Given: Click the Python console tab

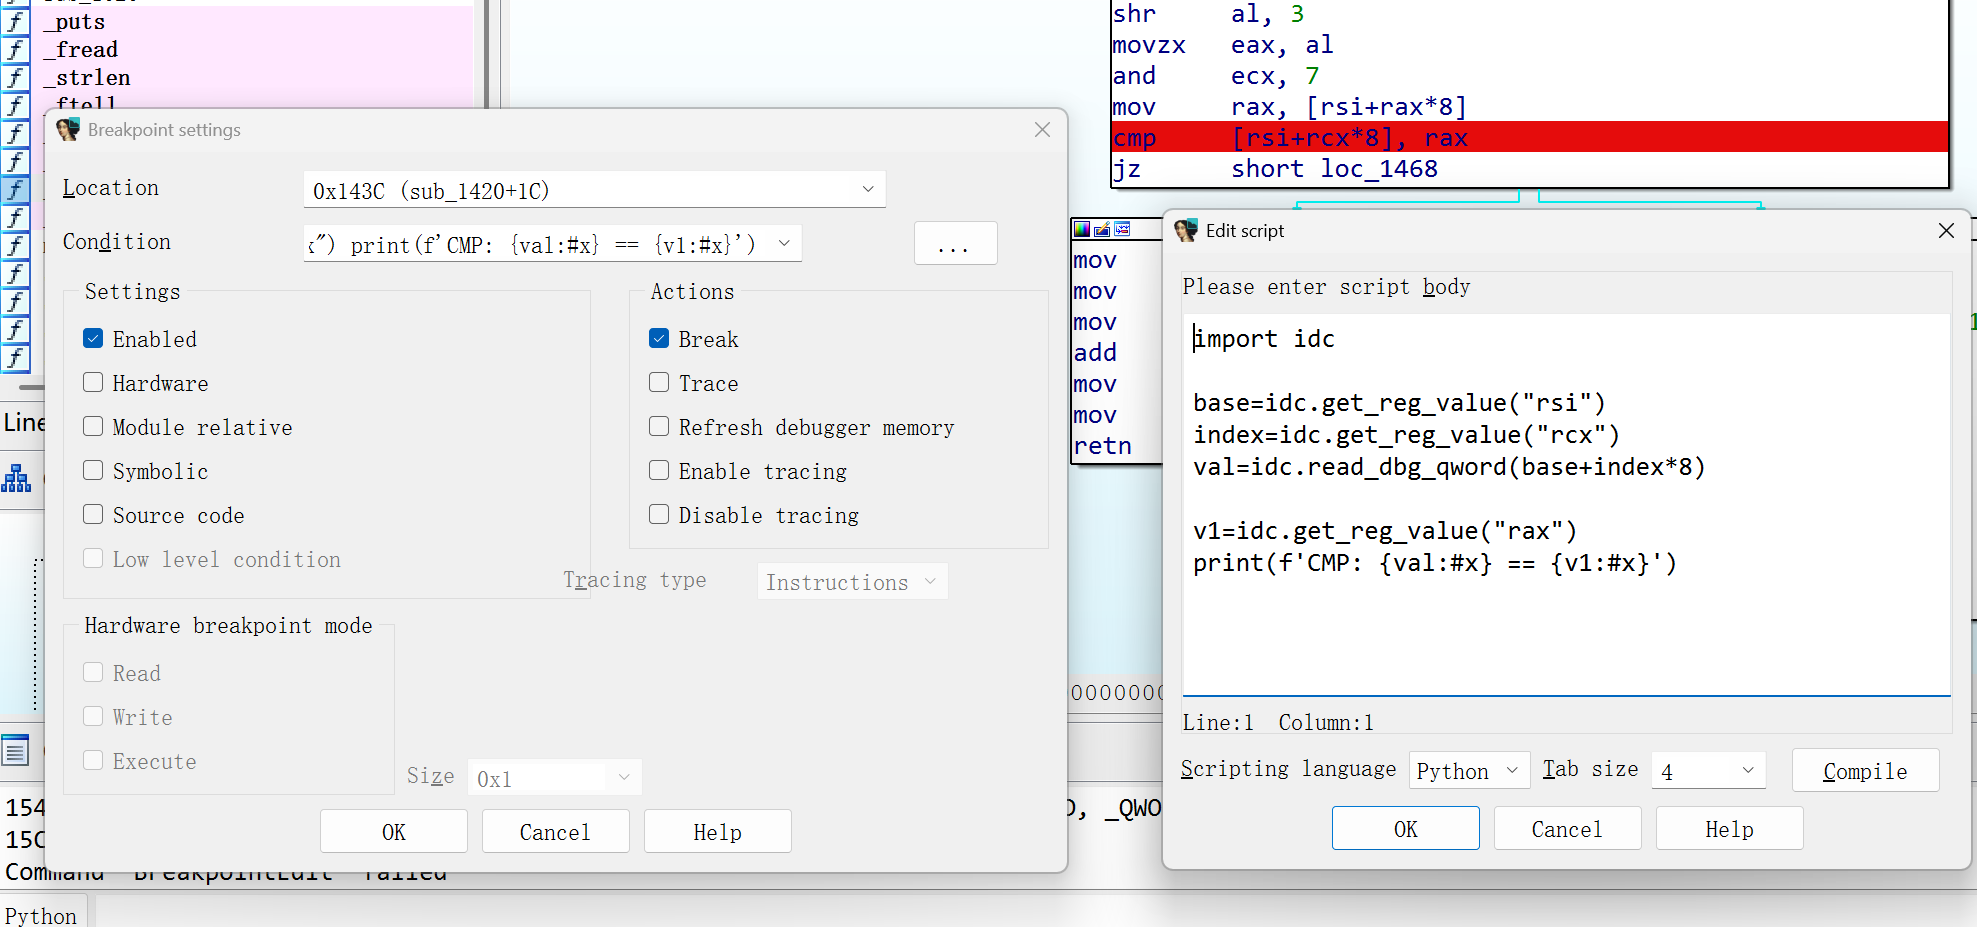Looking at the screenshot, I should click(x=41, y=915).
